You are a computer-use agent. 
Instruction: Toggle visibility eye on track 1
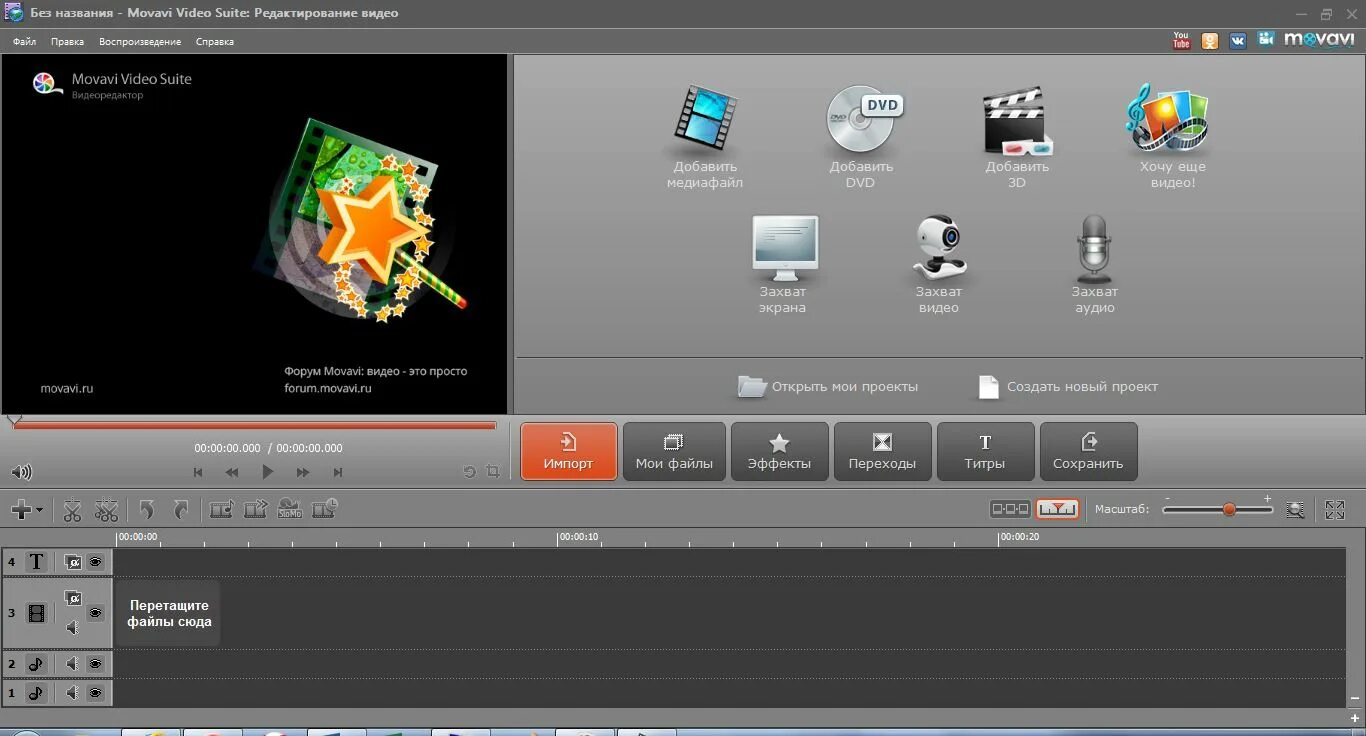click(95, 692)
